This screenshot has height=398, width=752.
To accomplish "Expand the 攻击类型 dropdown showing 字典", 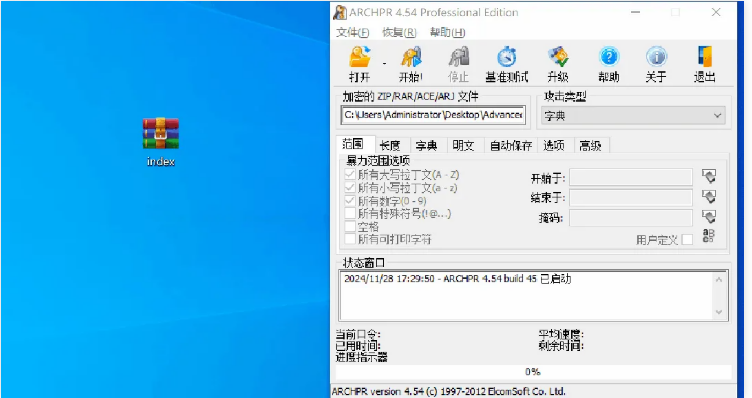I will tap(633, 116).
